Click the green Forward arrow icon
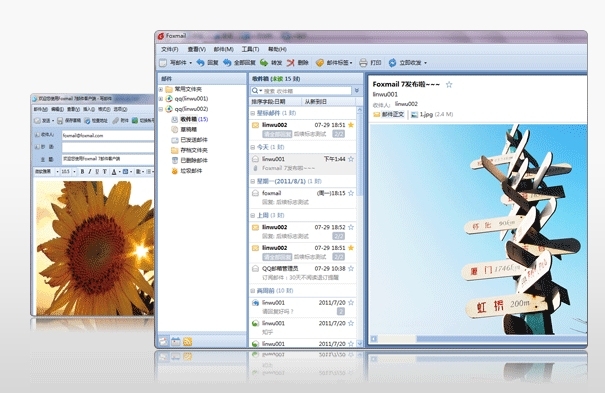This screenshot has height=393, width=605. coord(264,62)
